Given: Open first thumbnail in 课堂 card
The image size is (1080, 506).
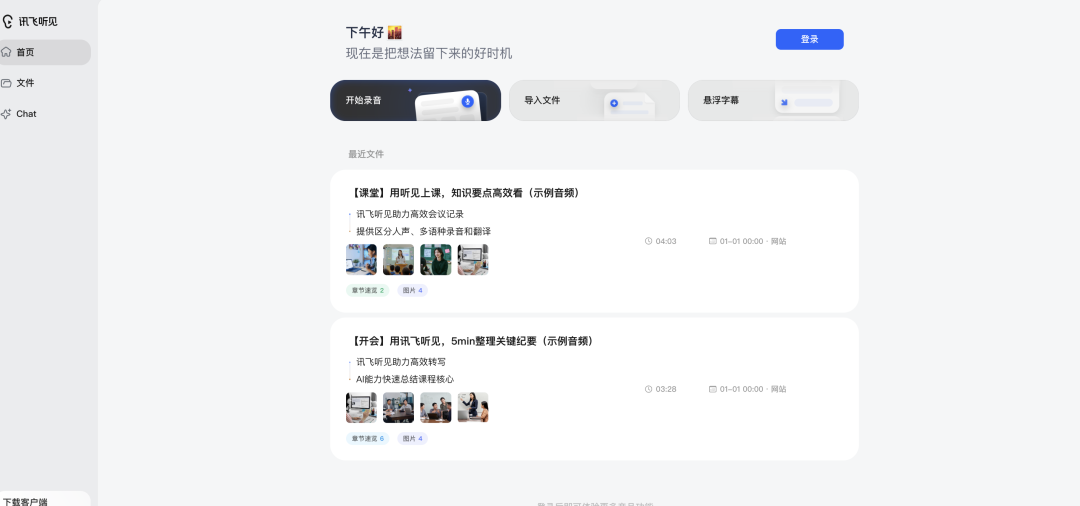Looking at the screenshot, I should tap(362, 260).
